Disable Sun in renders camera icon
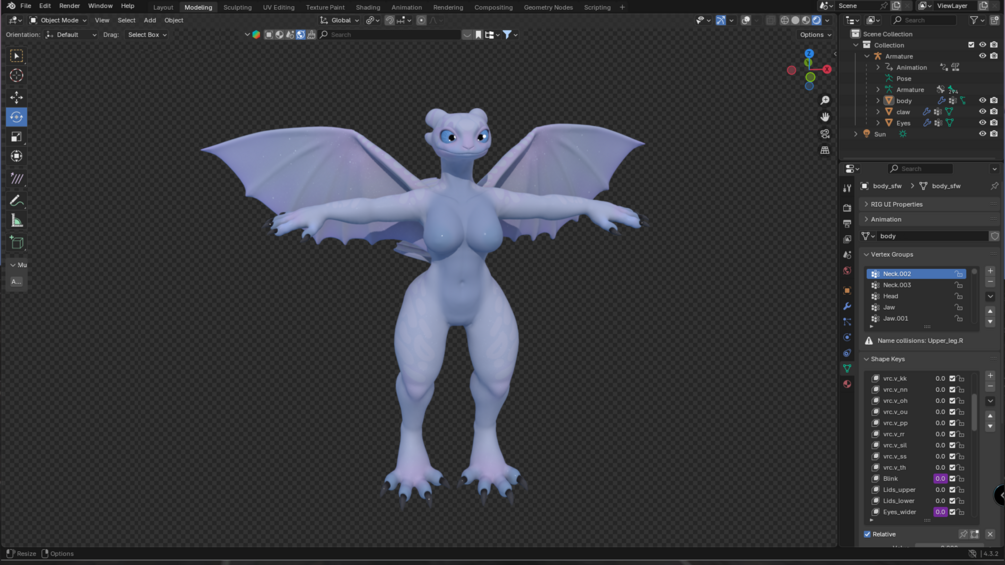This screenshot has height=565, width=1005. 994,134
